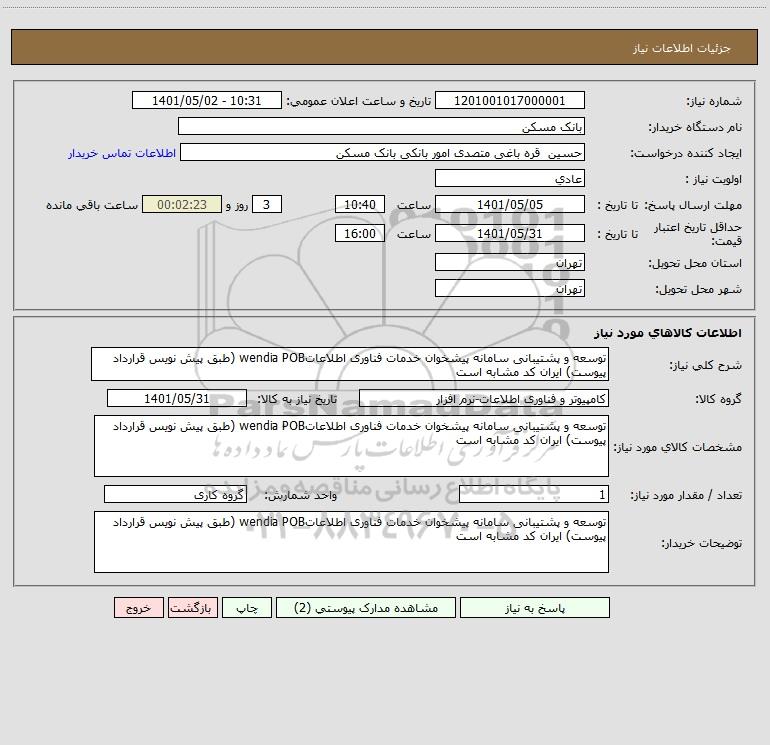770x745 pixels.
Task: Click the تعداد / مقدار مورد نیاز label
Action: [686, 495]
